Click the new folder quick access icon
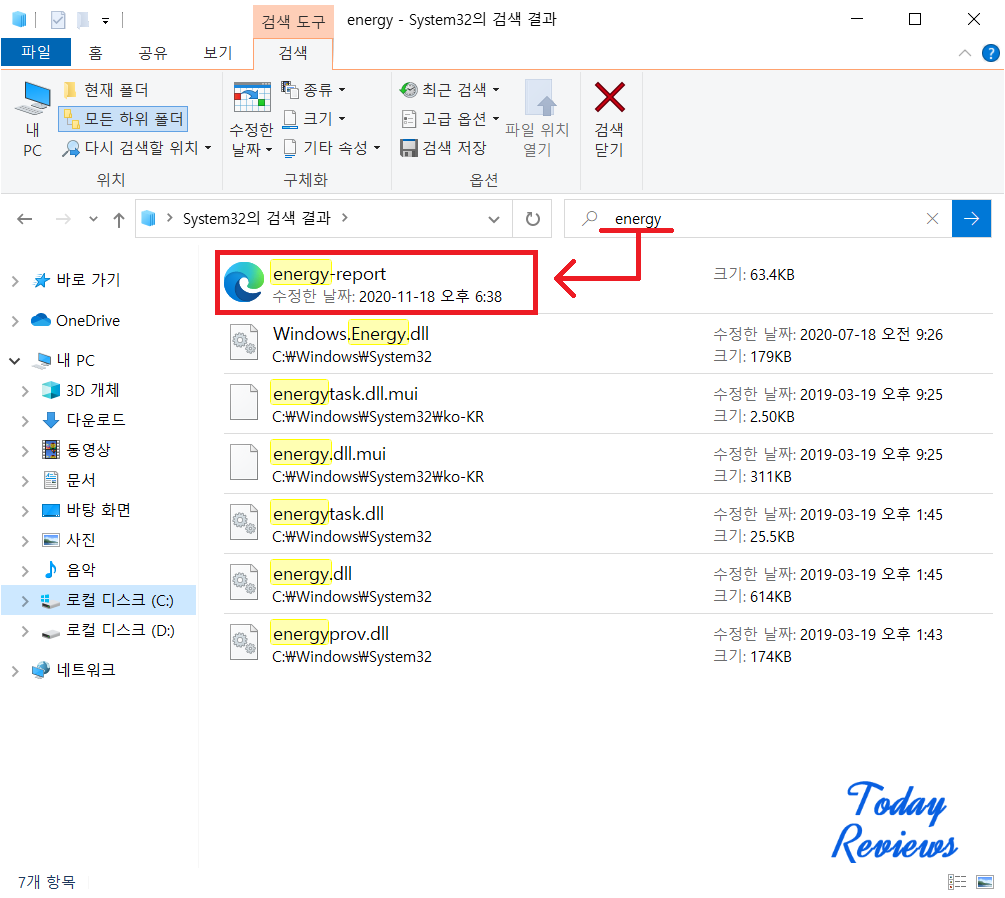 tap(83, 21)
